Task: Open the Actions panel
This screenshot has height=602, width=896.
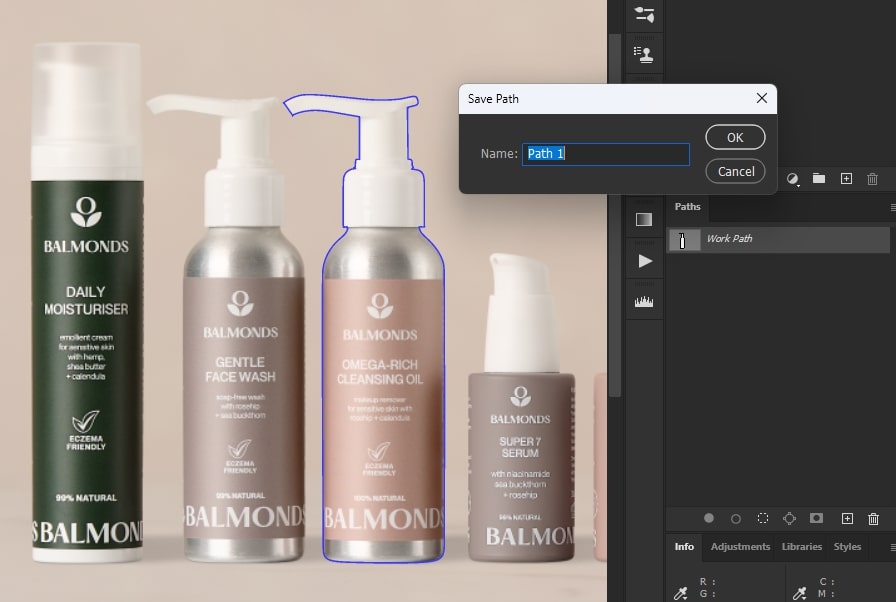Action: pyautogui.click(x=644, y=261)
